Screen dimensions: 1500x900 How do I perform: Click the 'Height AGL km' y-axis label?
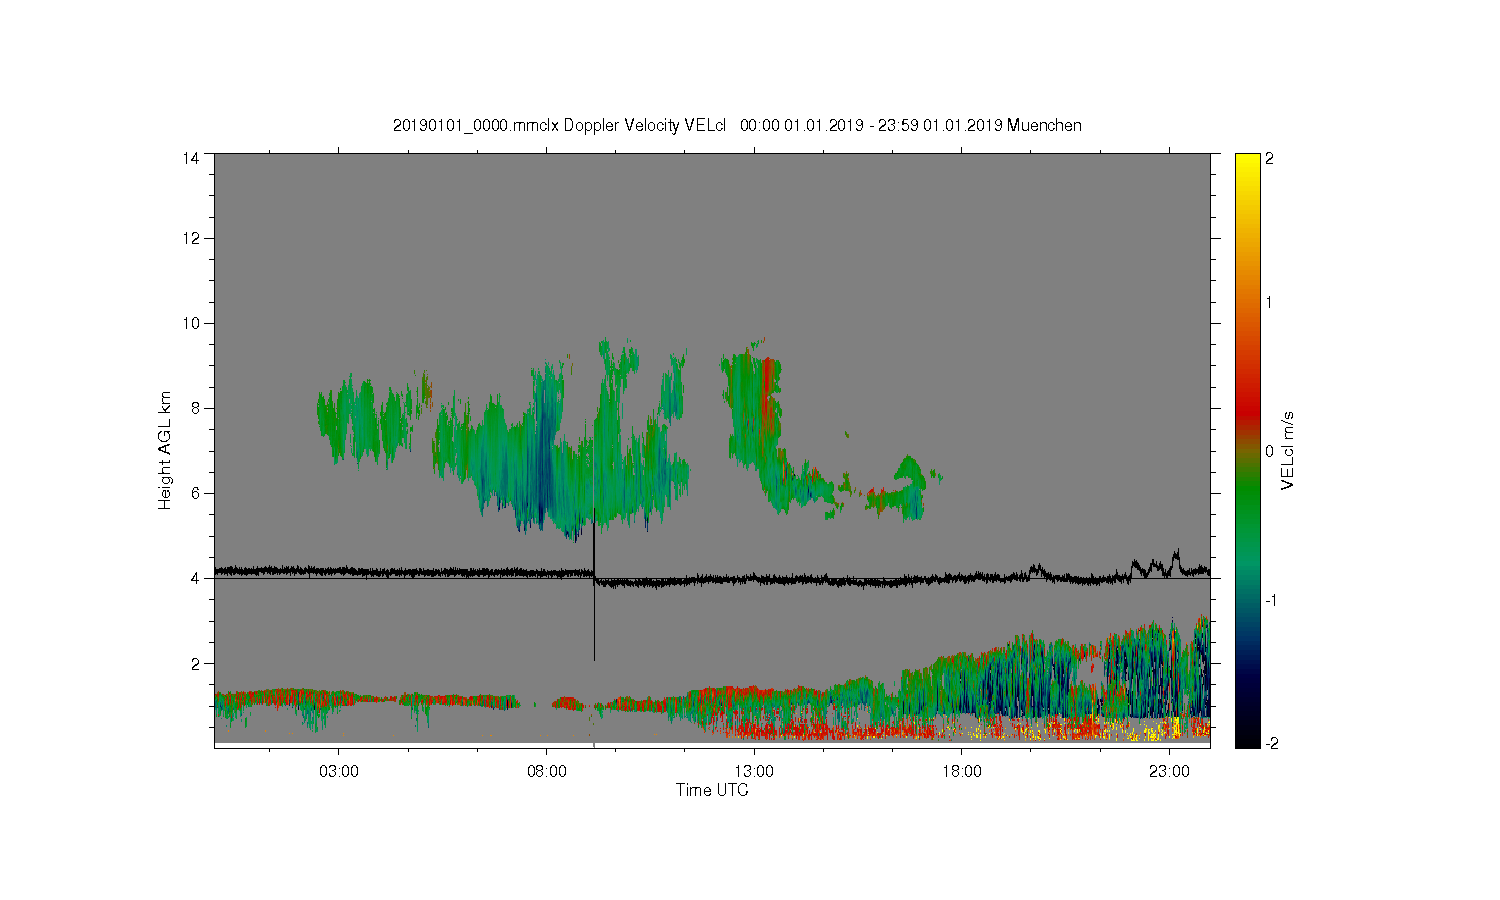tap(165, 450)
